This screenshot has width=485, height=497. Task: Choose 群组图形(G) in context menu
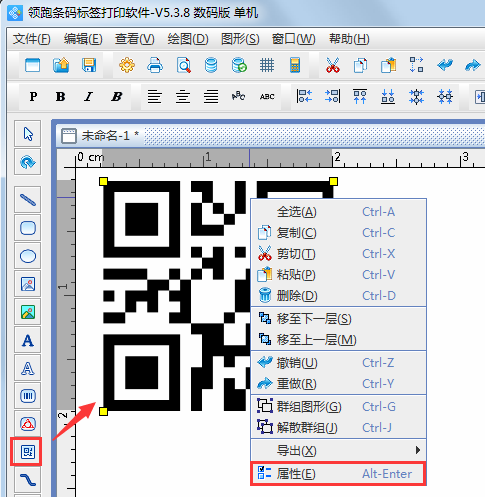click(x=338, y=407)
